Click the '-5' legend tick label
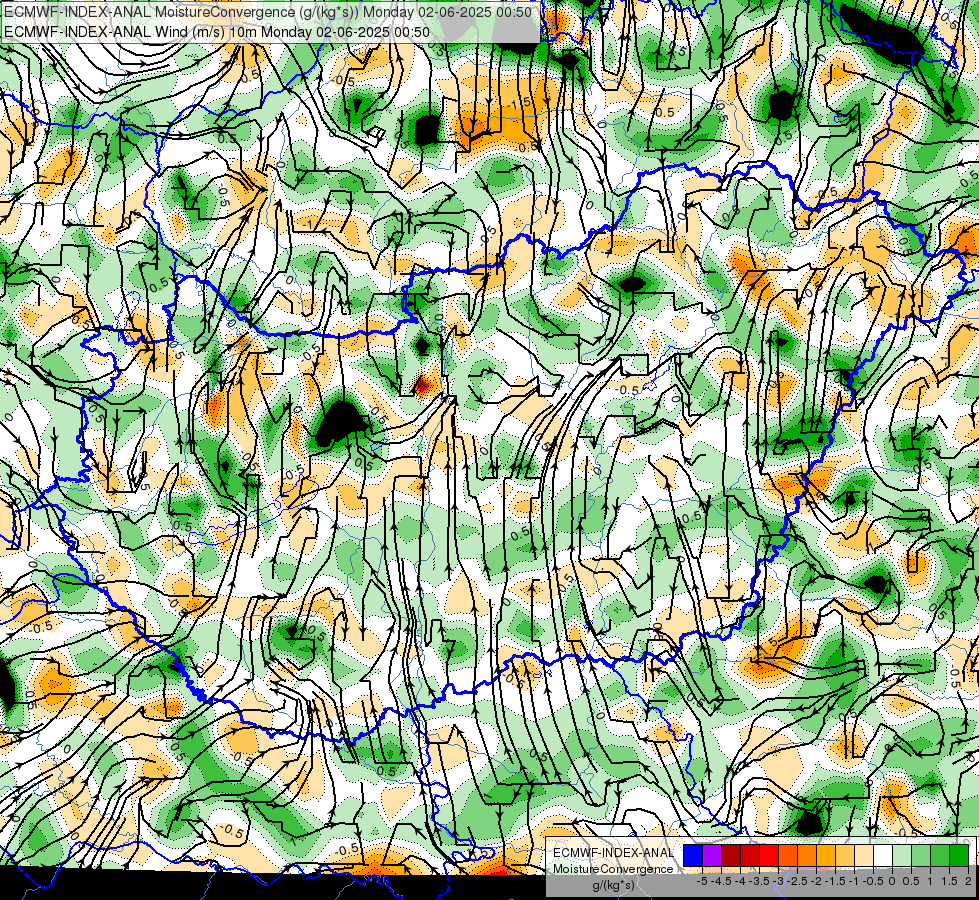The image size is (979, 900). (x=702, y=881)
